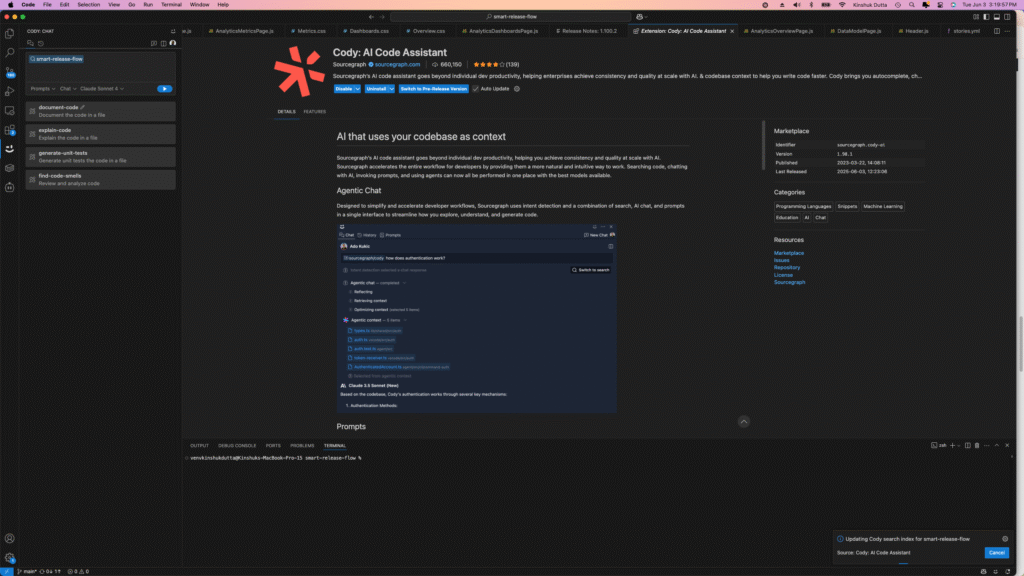This screenshot has width=1024, height=576.
Task: Open the Selection menu
Action: [88, 5]
